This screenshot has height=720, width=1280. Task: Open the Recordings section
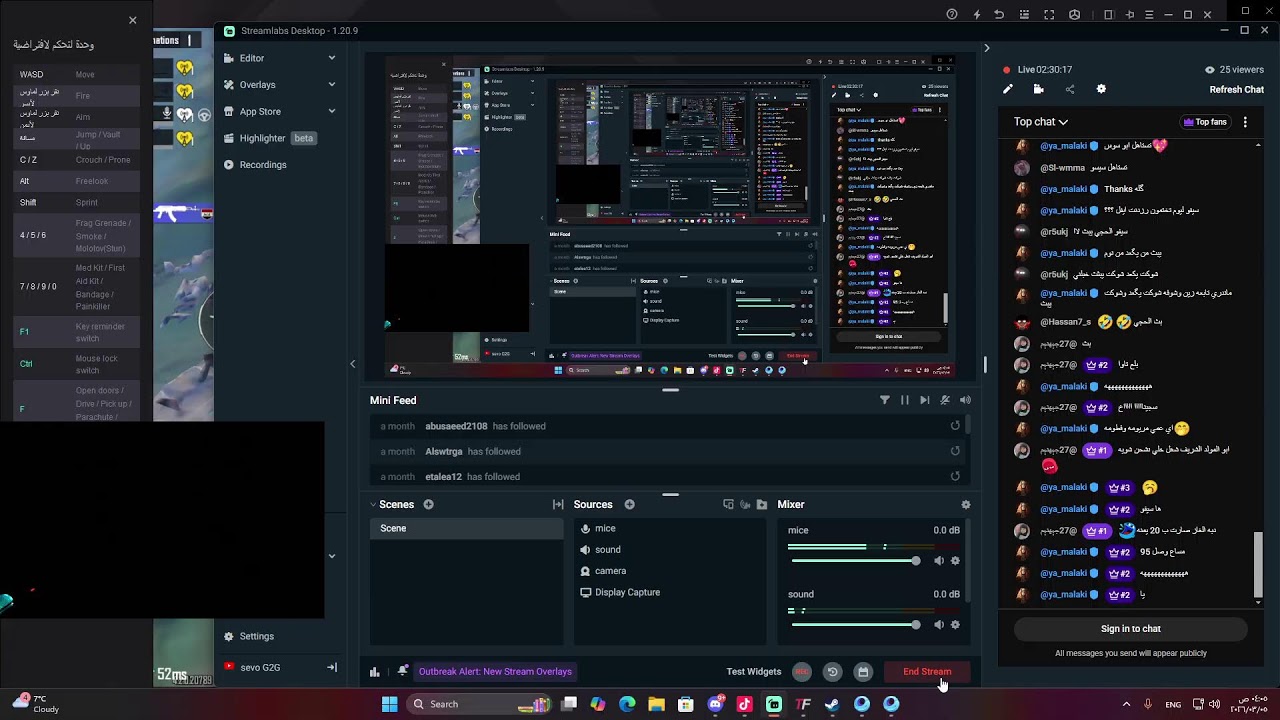pos(262,165)
